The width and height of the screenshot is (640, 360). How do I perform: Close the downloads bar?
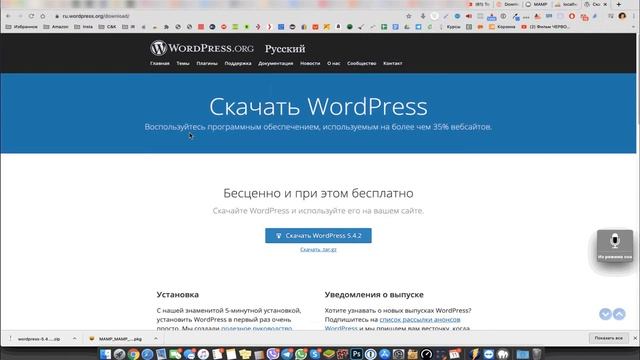coord(635,338)
